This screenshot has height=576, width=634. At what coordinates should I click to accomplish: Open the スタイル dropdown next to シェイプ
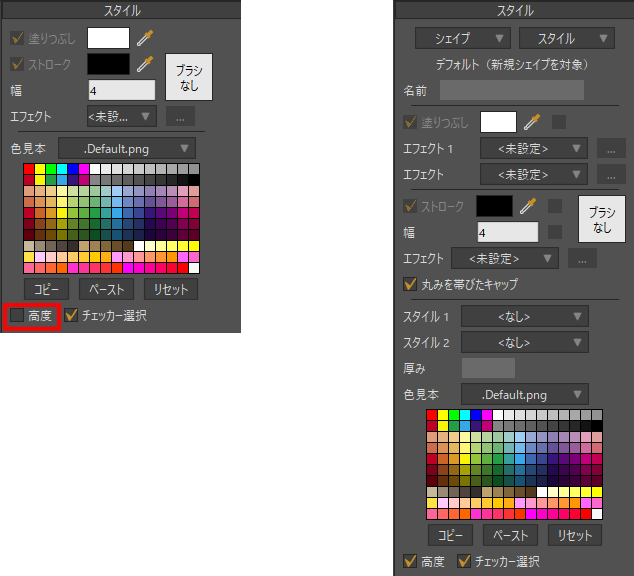pos(566,39)
